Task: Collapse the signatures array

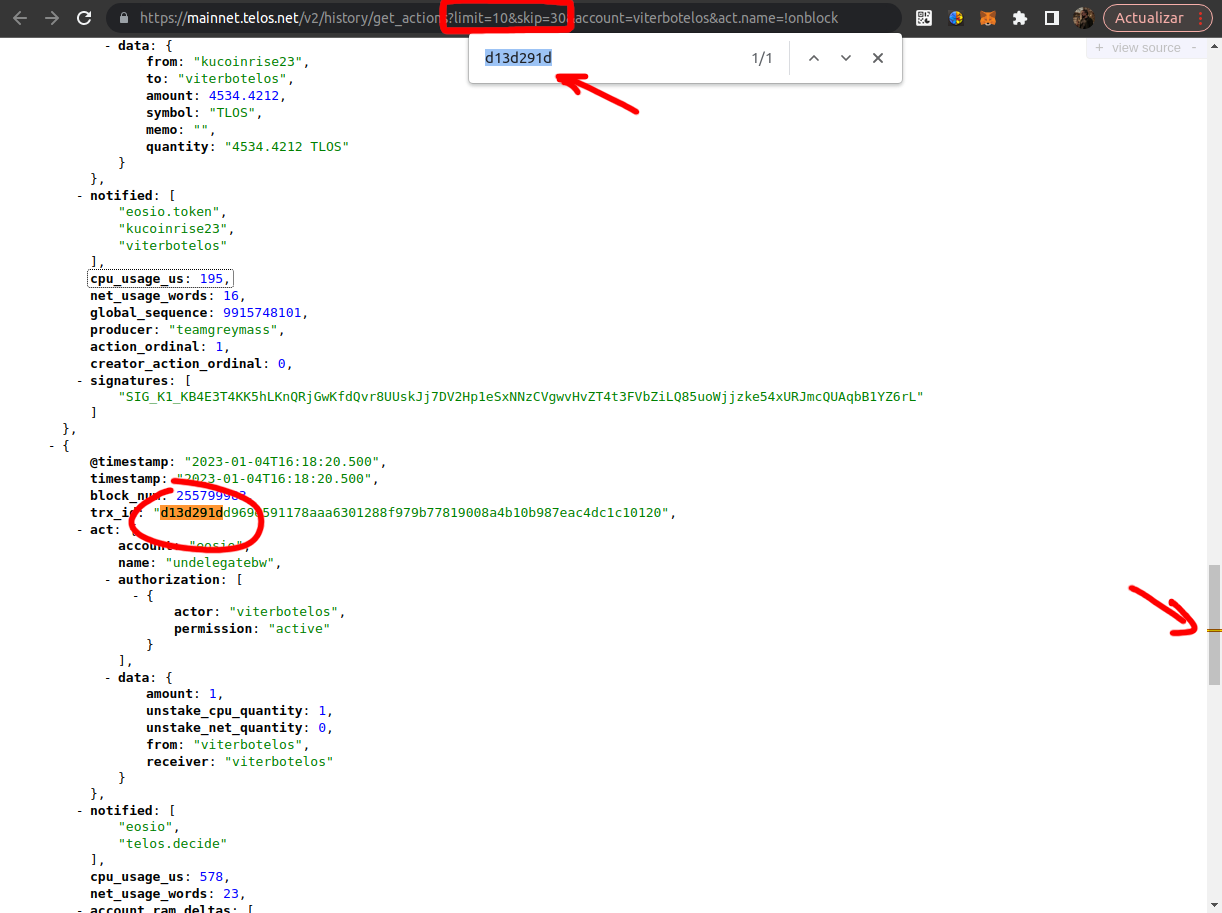Action: point(78,380)
